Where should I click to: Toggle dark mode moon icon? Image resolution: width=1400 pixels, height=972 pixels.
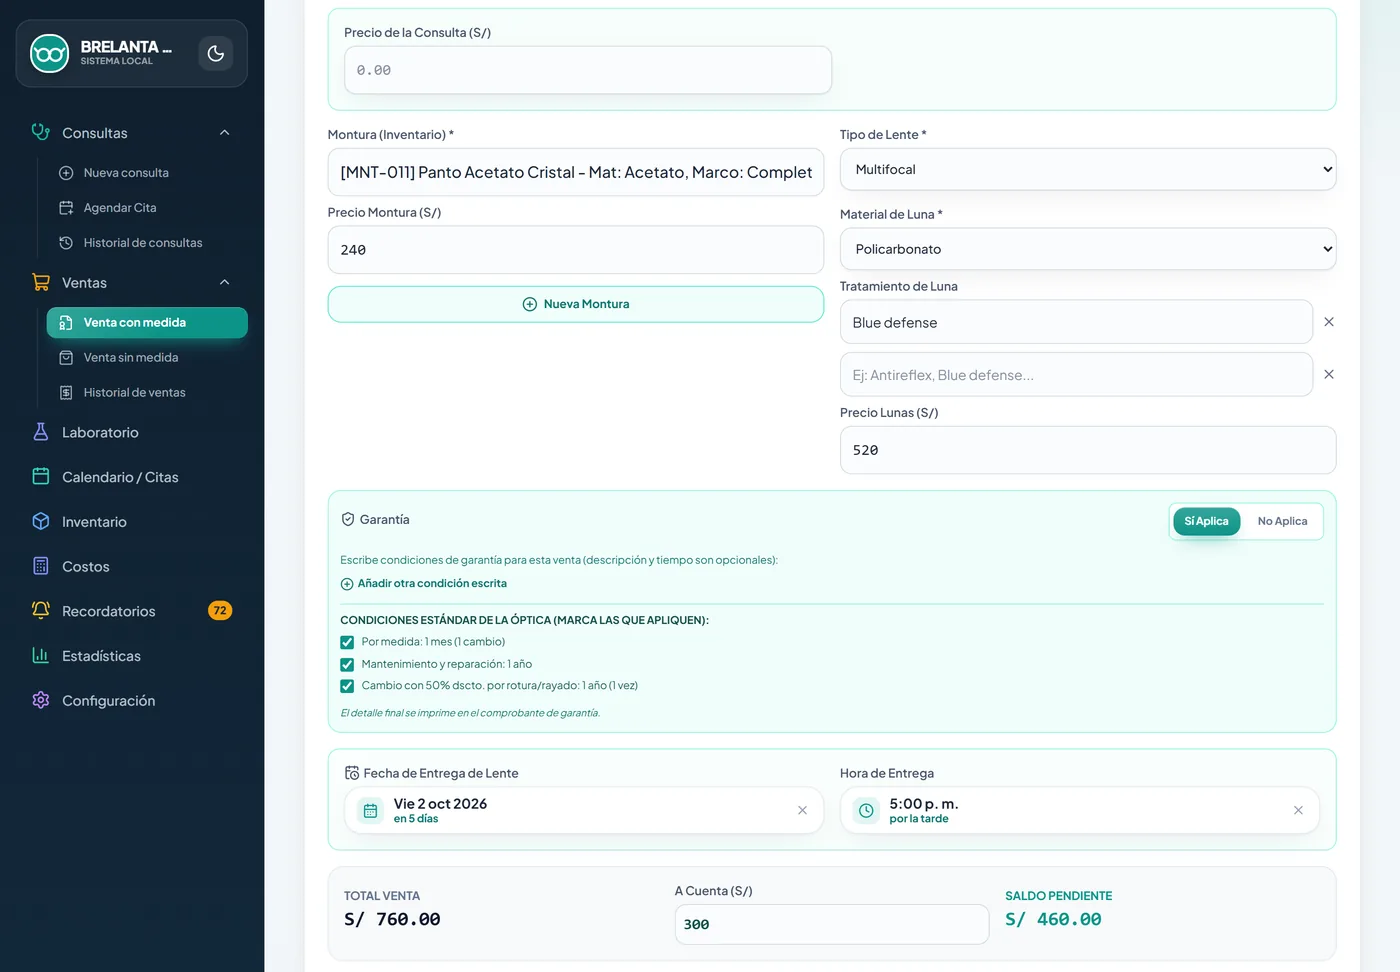point(215,54)
